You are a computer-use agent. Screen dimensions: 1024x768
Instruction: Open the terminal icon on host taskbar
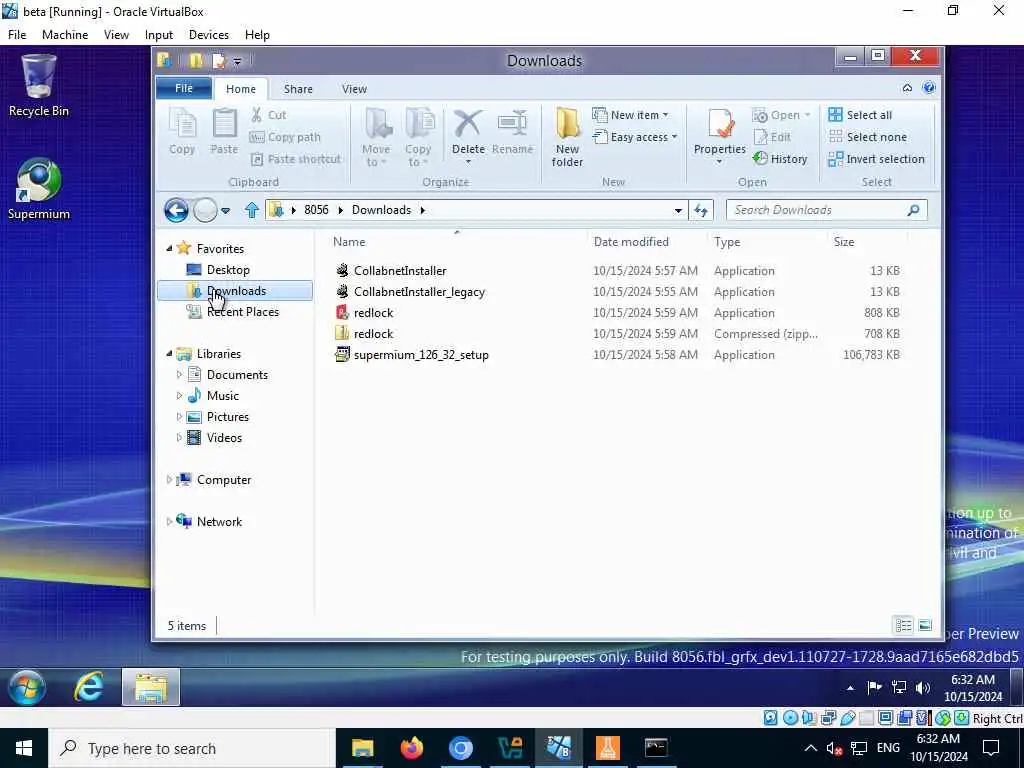point(656,748)
